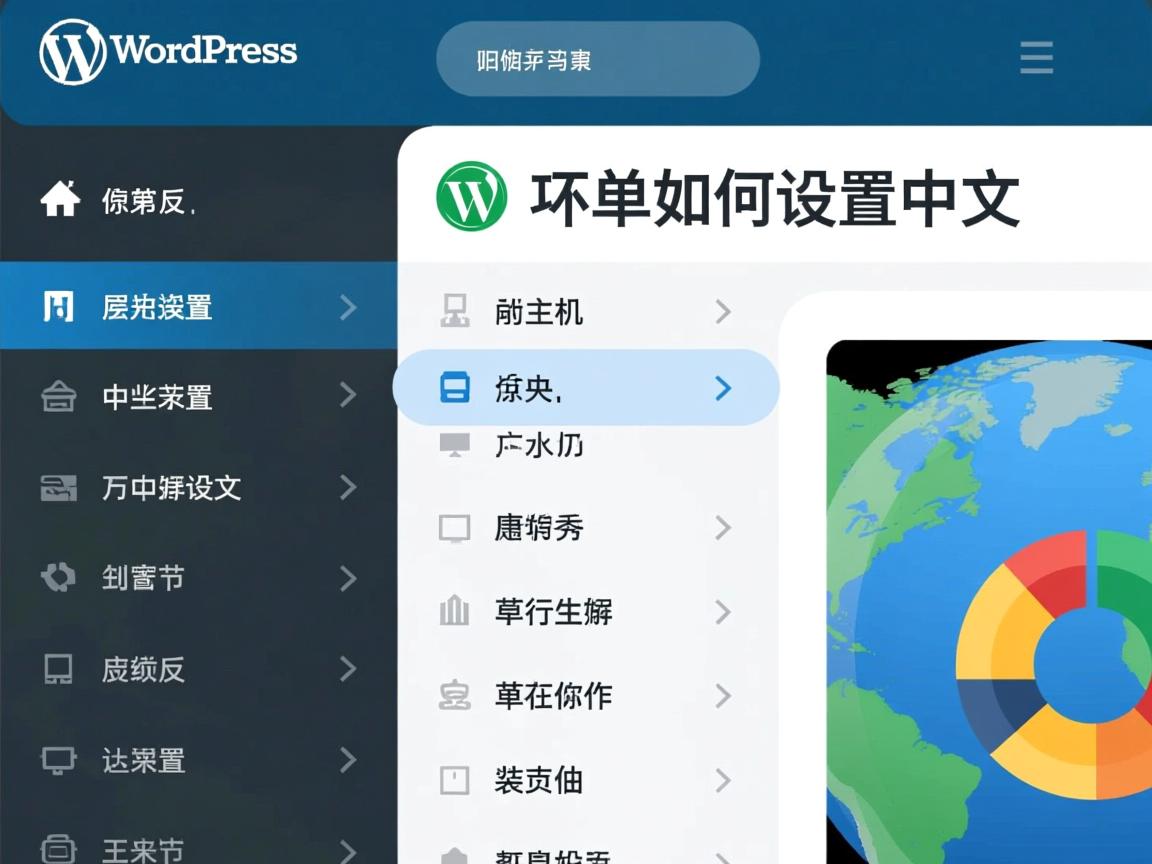Select the display icon beside 达枈置
This screenshot has height=864, width=1152.
point(60,760)
